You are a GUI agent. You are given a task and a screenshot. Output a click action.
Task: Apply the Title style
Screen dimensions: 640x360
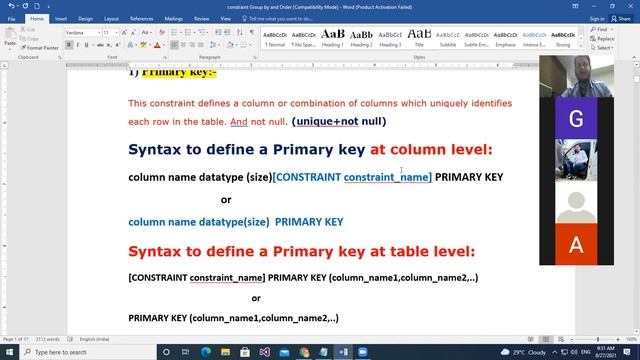(419, 38)
